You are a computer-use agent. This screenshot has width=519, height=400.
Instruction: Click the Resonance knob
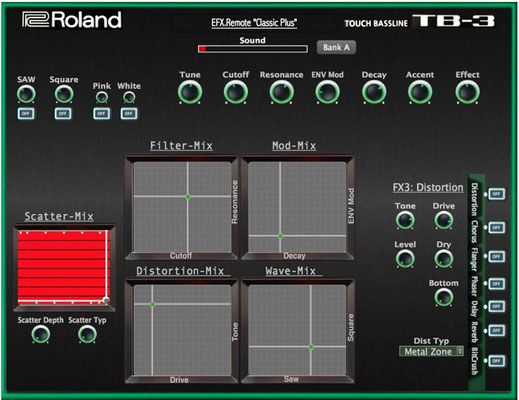282,92
